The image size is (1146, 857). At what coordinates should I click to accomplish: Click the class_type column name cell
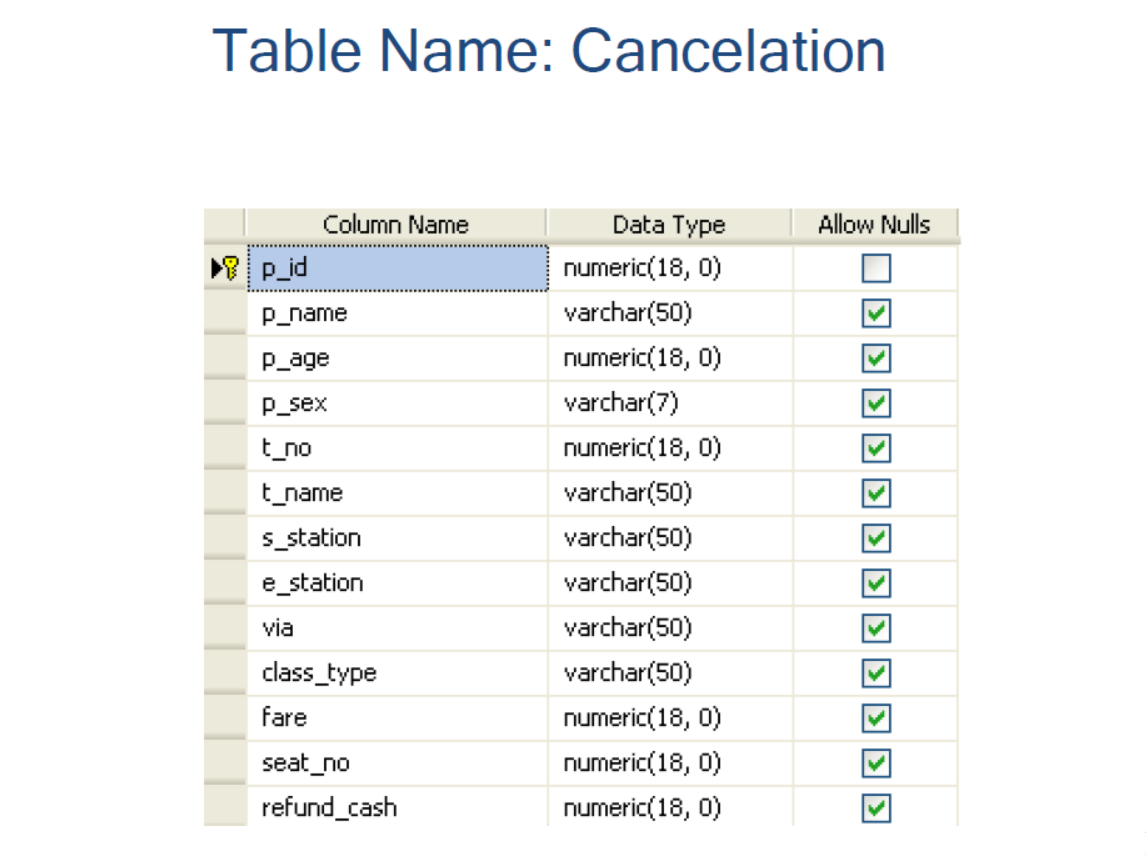[396, 673]
